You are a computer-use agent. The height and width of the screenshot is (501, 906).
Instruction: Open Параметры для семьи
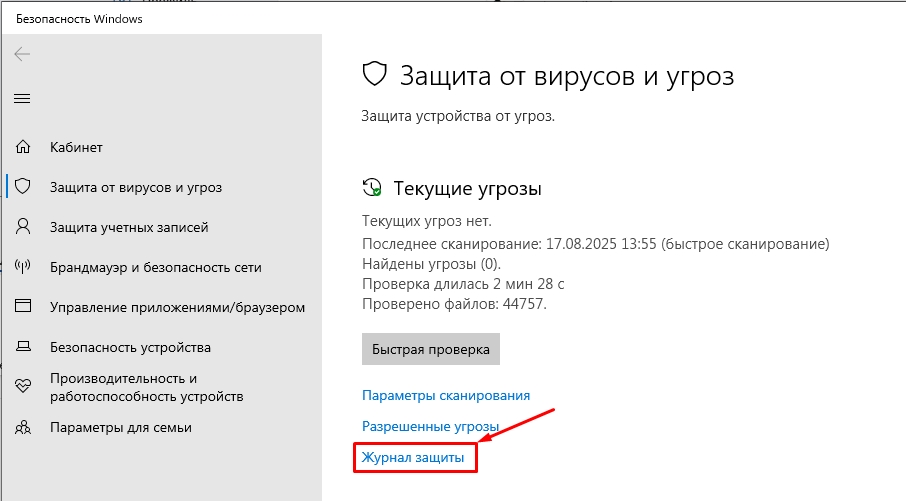point(120,428)
